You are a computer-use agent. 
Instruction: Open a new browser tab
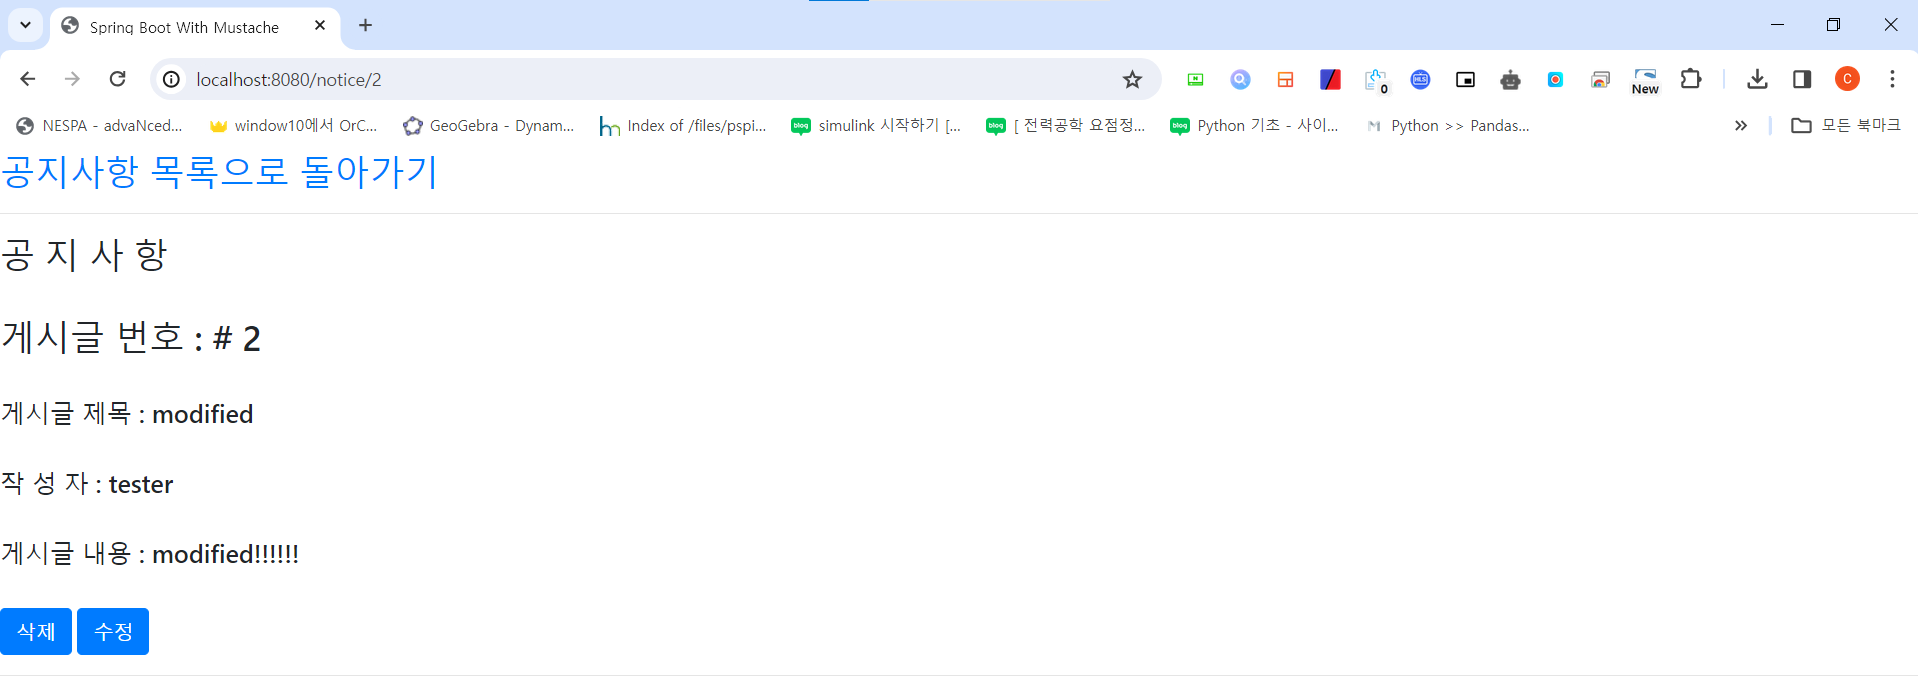366,25
